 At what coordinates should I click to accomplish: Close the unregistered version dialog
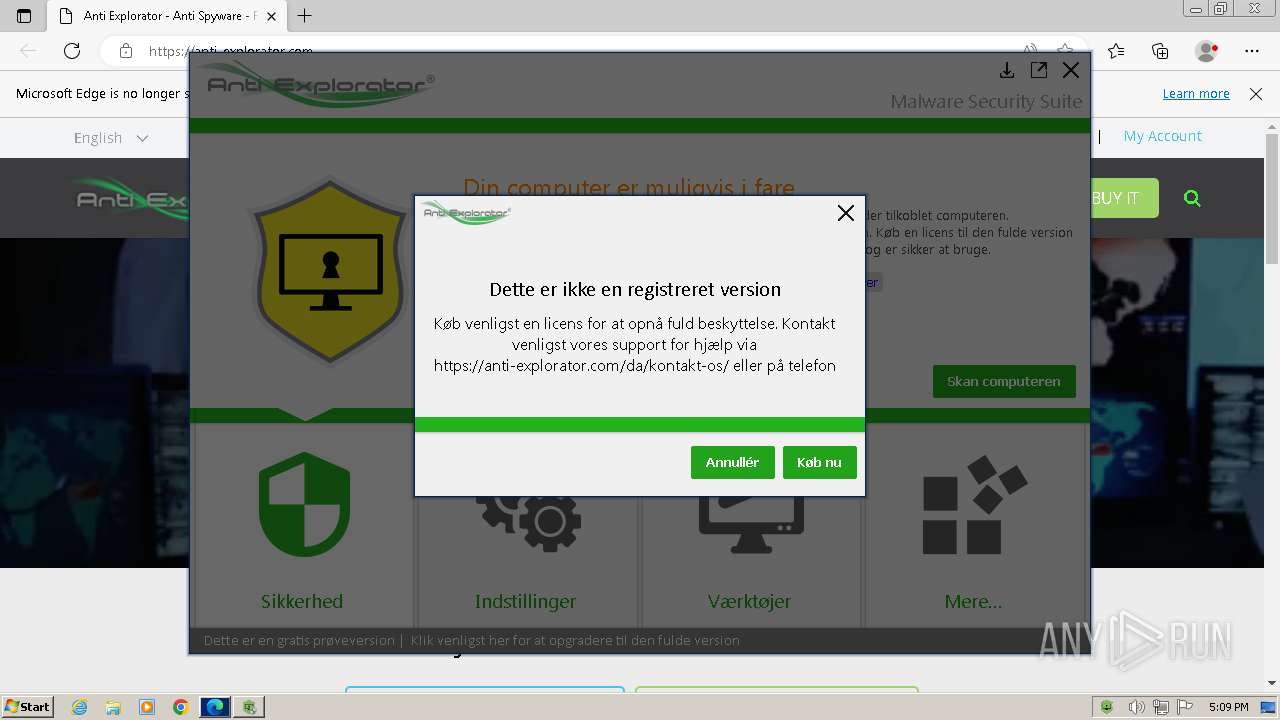(846, 213)
